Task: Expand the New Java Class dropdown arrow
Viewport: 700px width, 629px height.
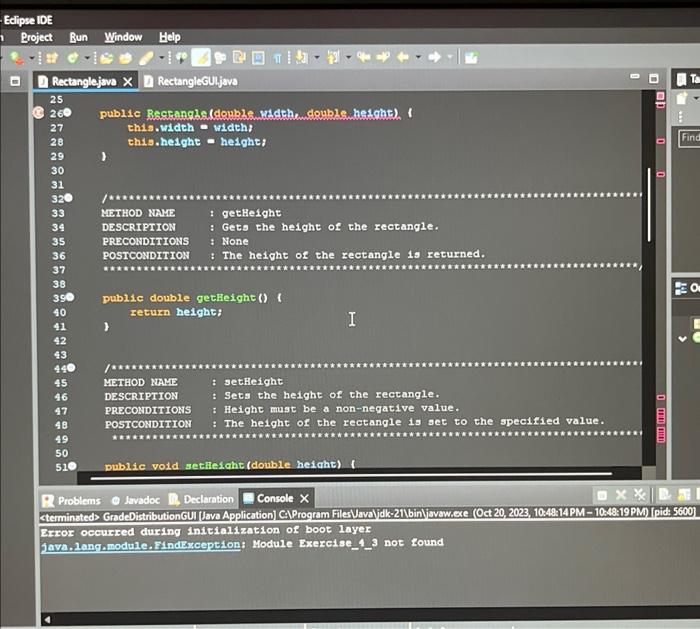Action: tap(88, 58)
